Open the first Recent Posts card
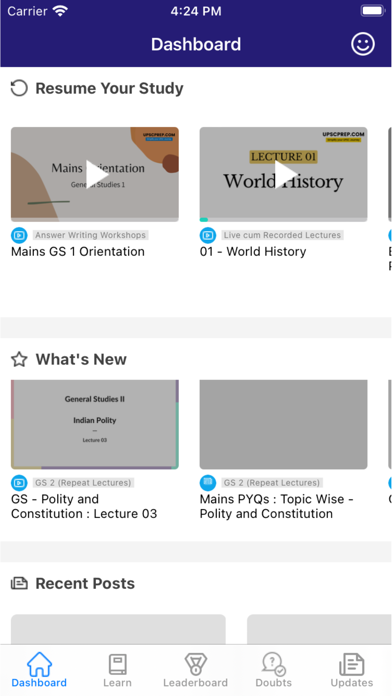 [x=118, y=629]
